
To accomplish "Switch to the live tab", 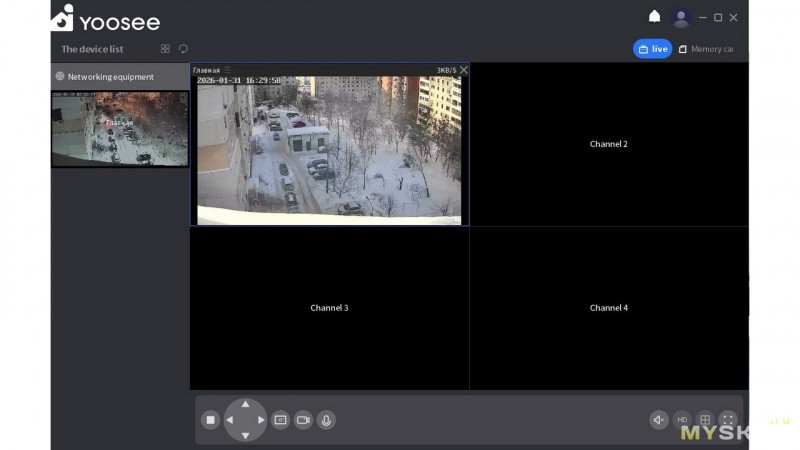I will pyautogui.click(x=653, y=49).
